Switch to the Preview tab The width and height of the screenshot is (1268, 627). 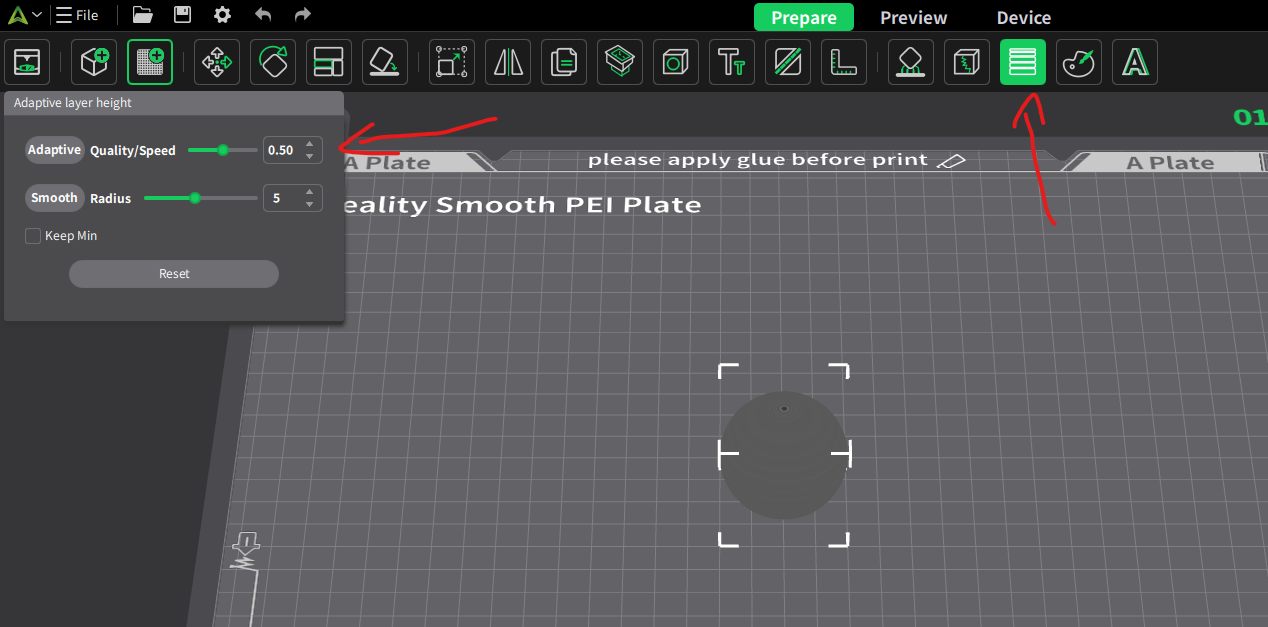914,17
